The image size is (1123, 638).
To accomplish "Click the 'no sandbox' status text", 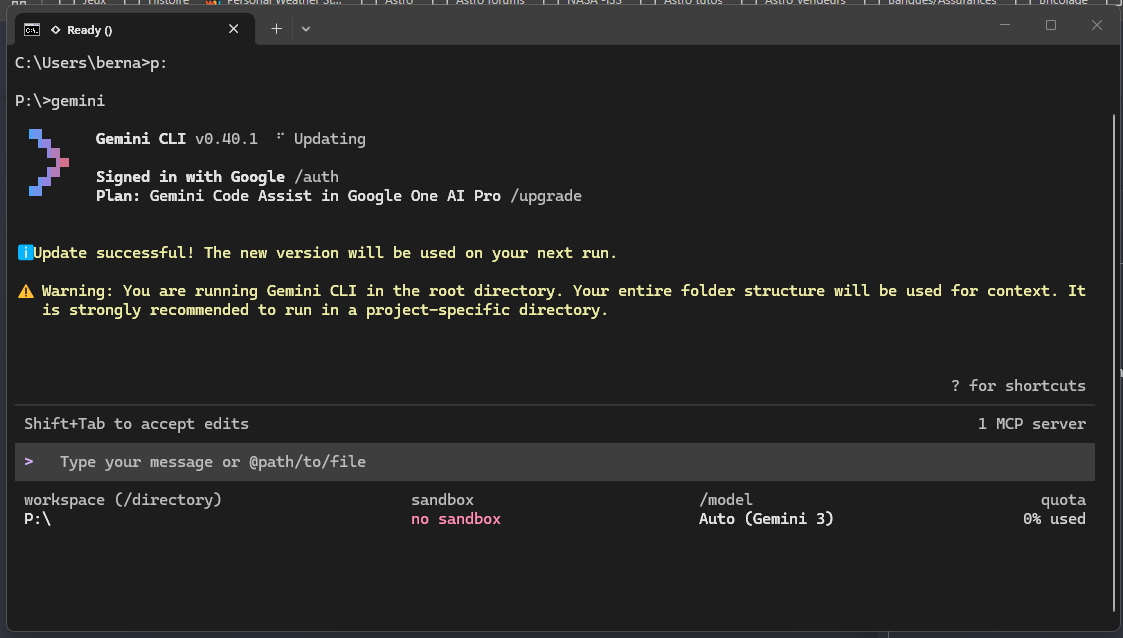I will point(456,519).
